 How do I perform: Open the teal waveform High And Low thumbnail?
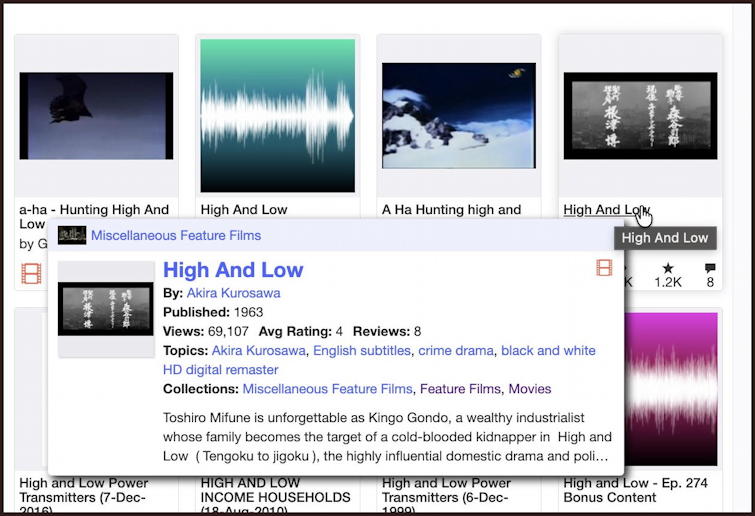coord(278,116)
